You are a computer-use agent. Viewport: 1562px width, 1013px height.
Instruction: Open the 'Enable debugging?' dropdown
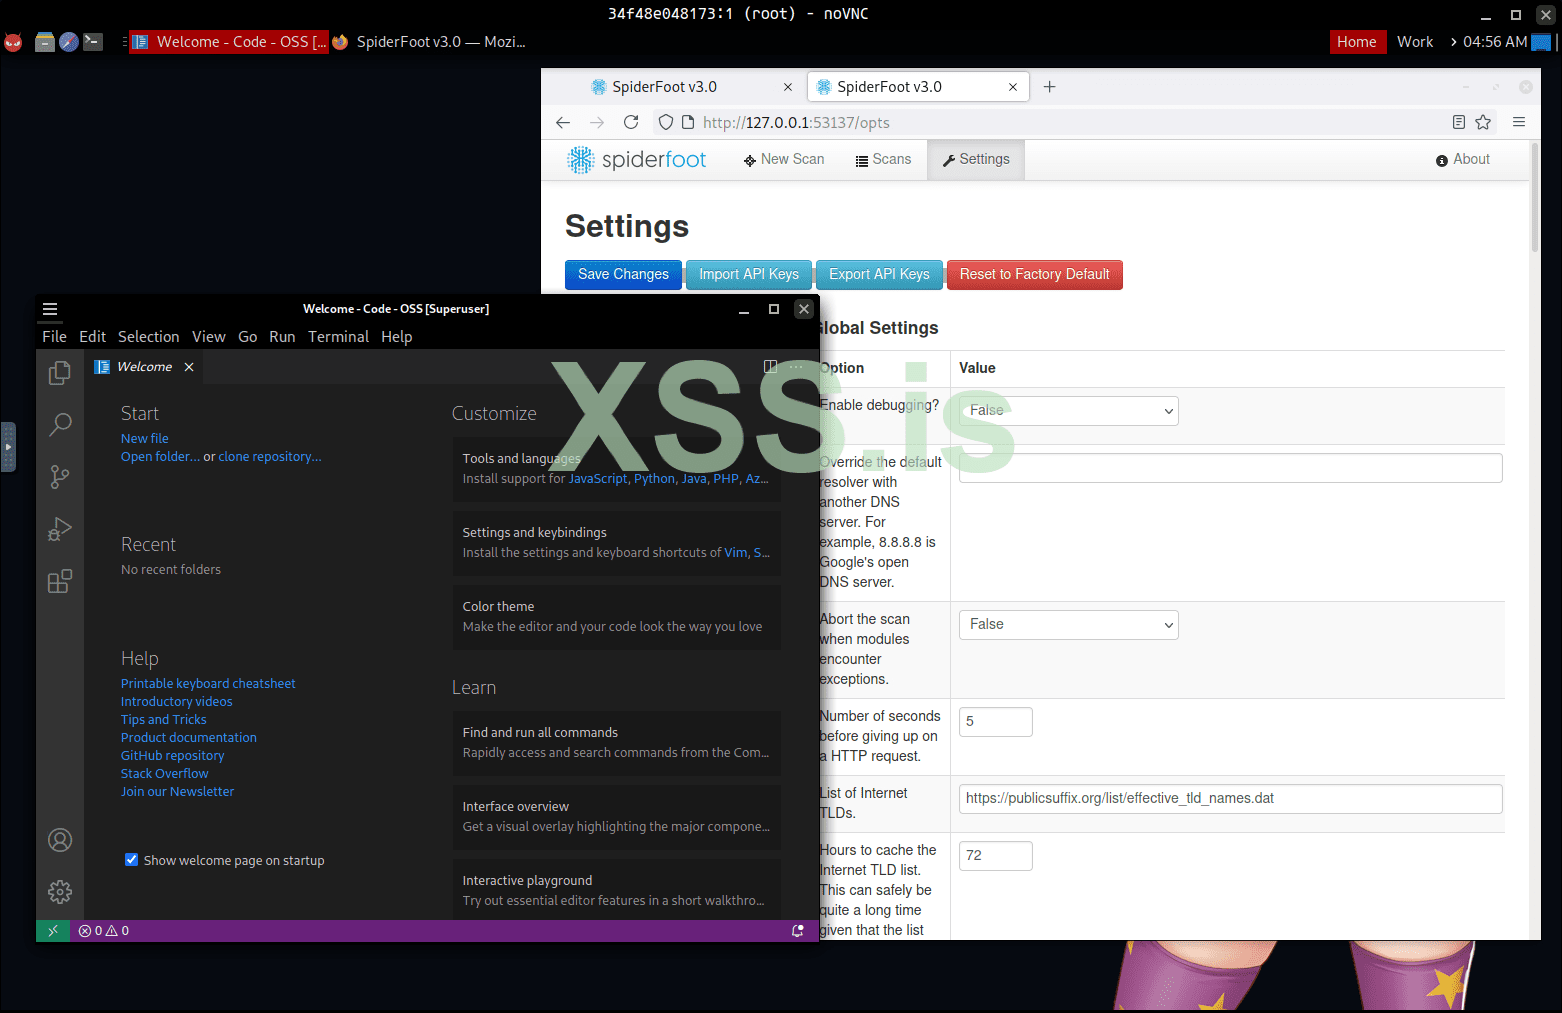[1068, 410]
